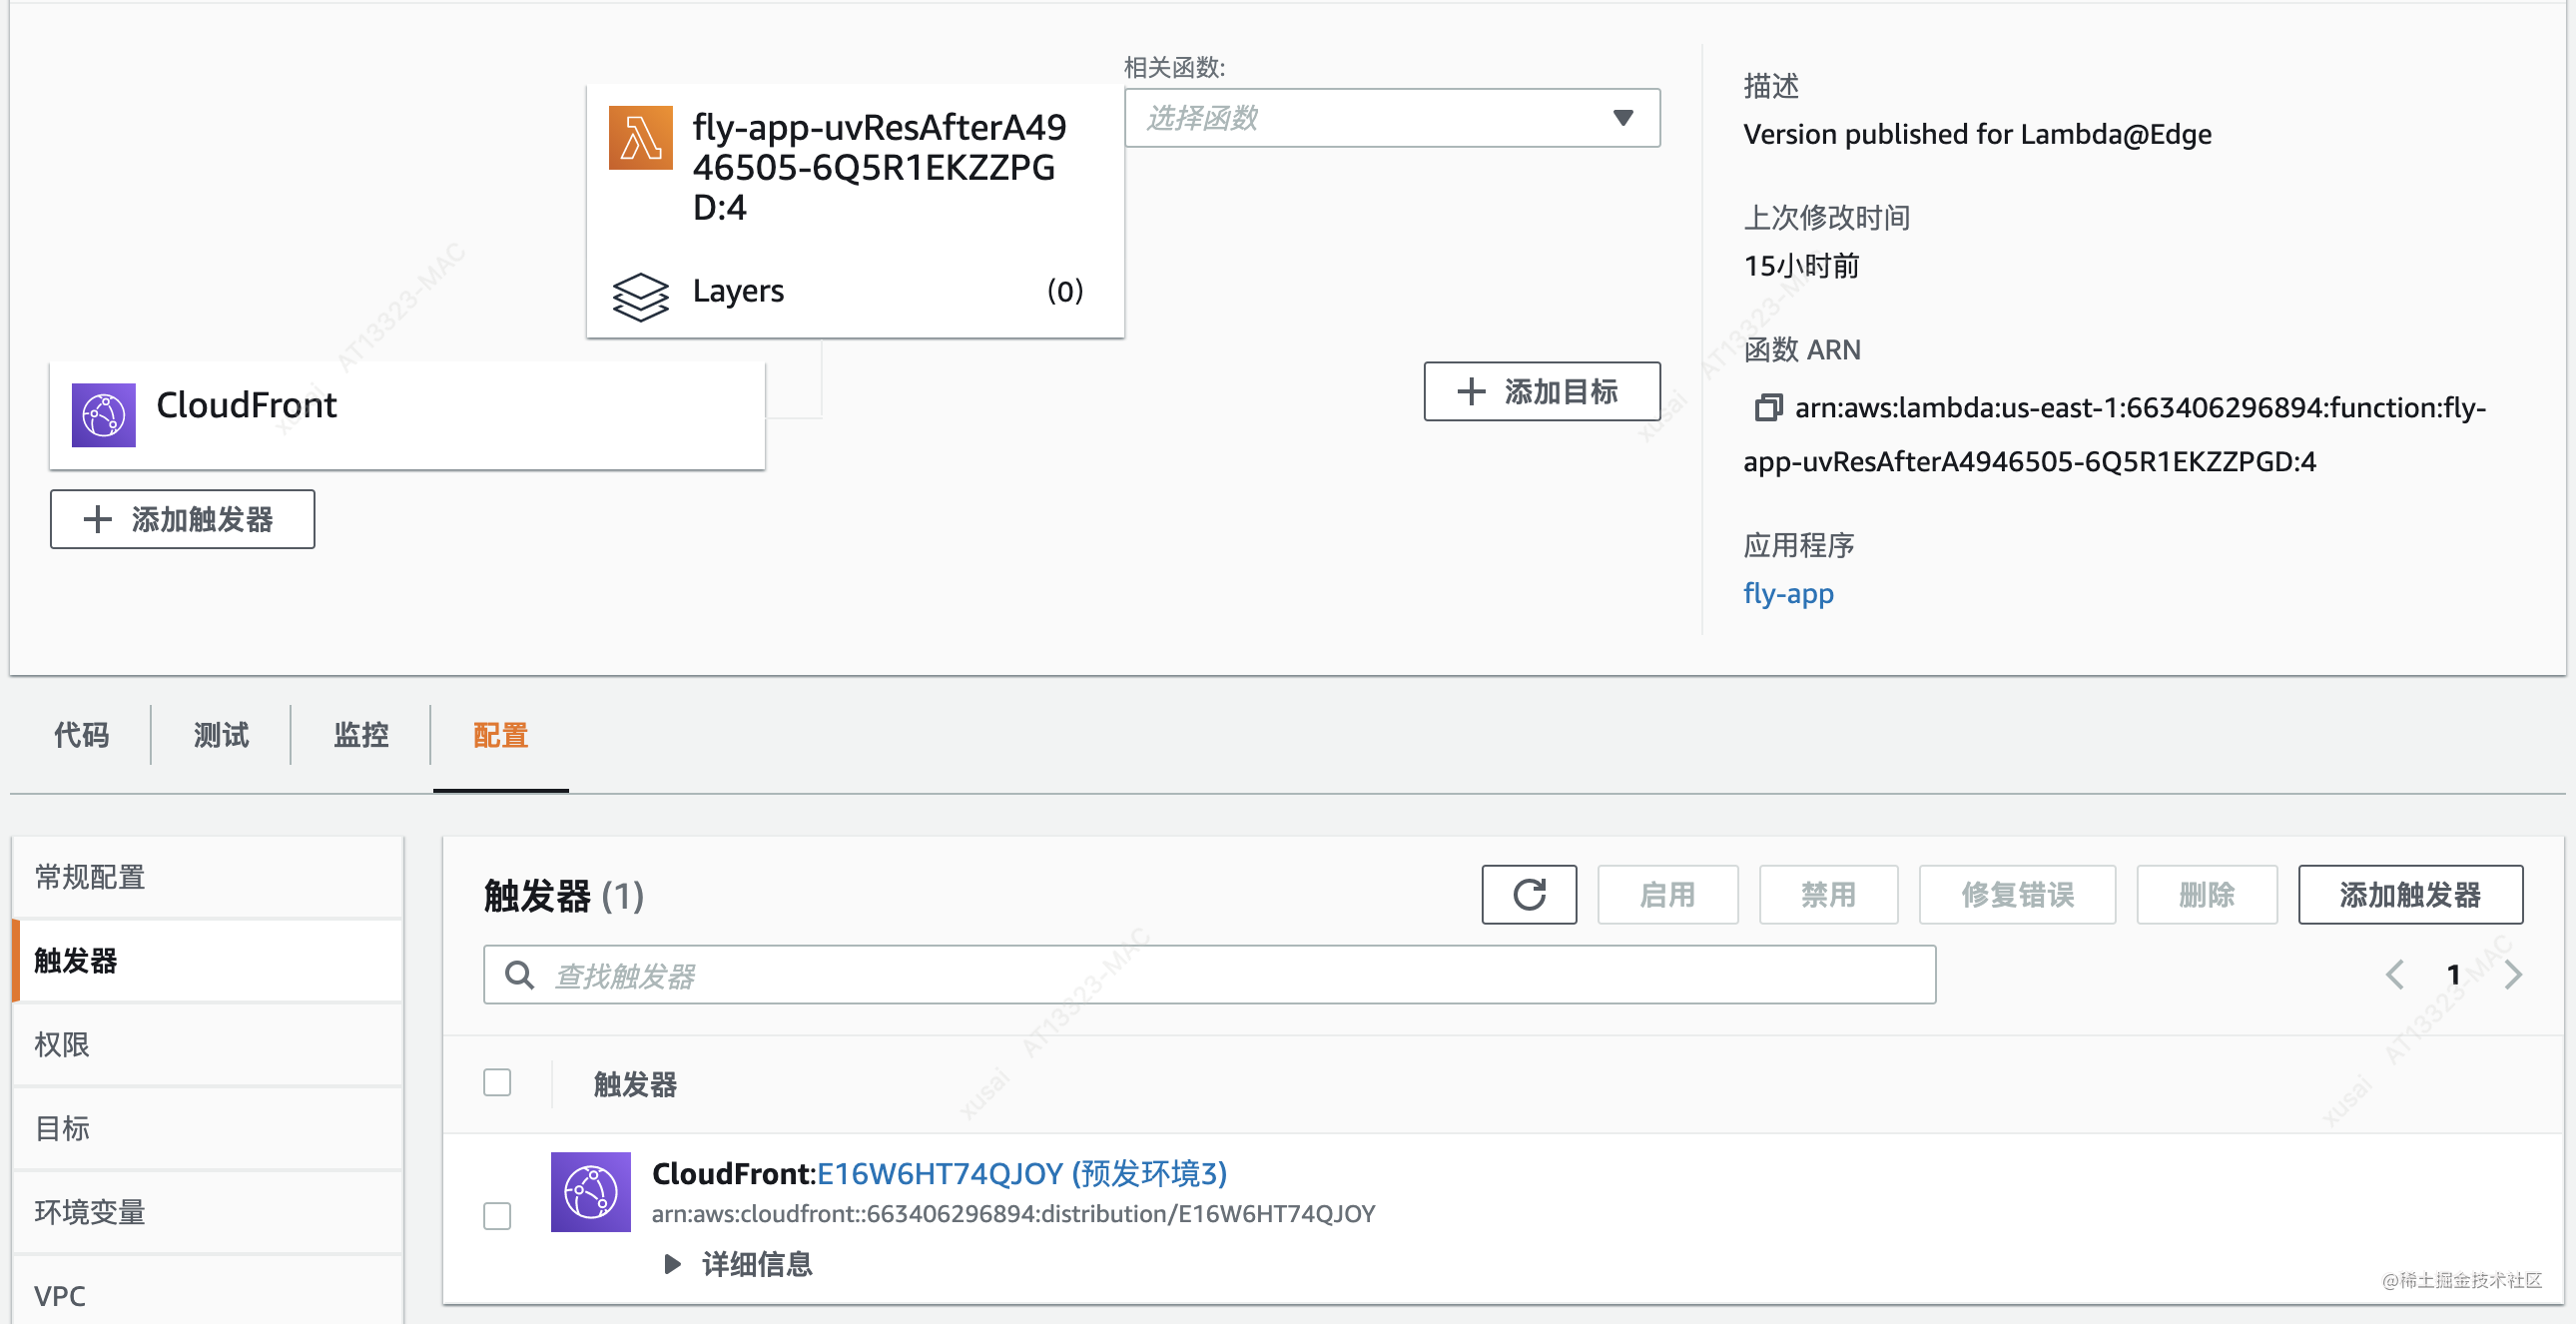Image resolution: width=2576 pixels, height=1324 pixels.
Task: Open the E16W6HT74QJOY (预发环境3) distribution link
Action: (x=1022, y=1173)
